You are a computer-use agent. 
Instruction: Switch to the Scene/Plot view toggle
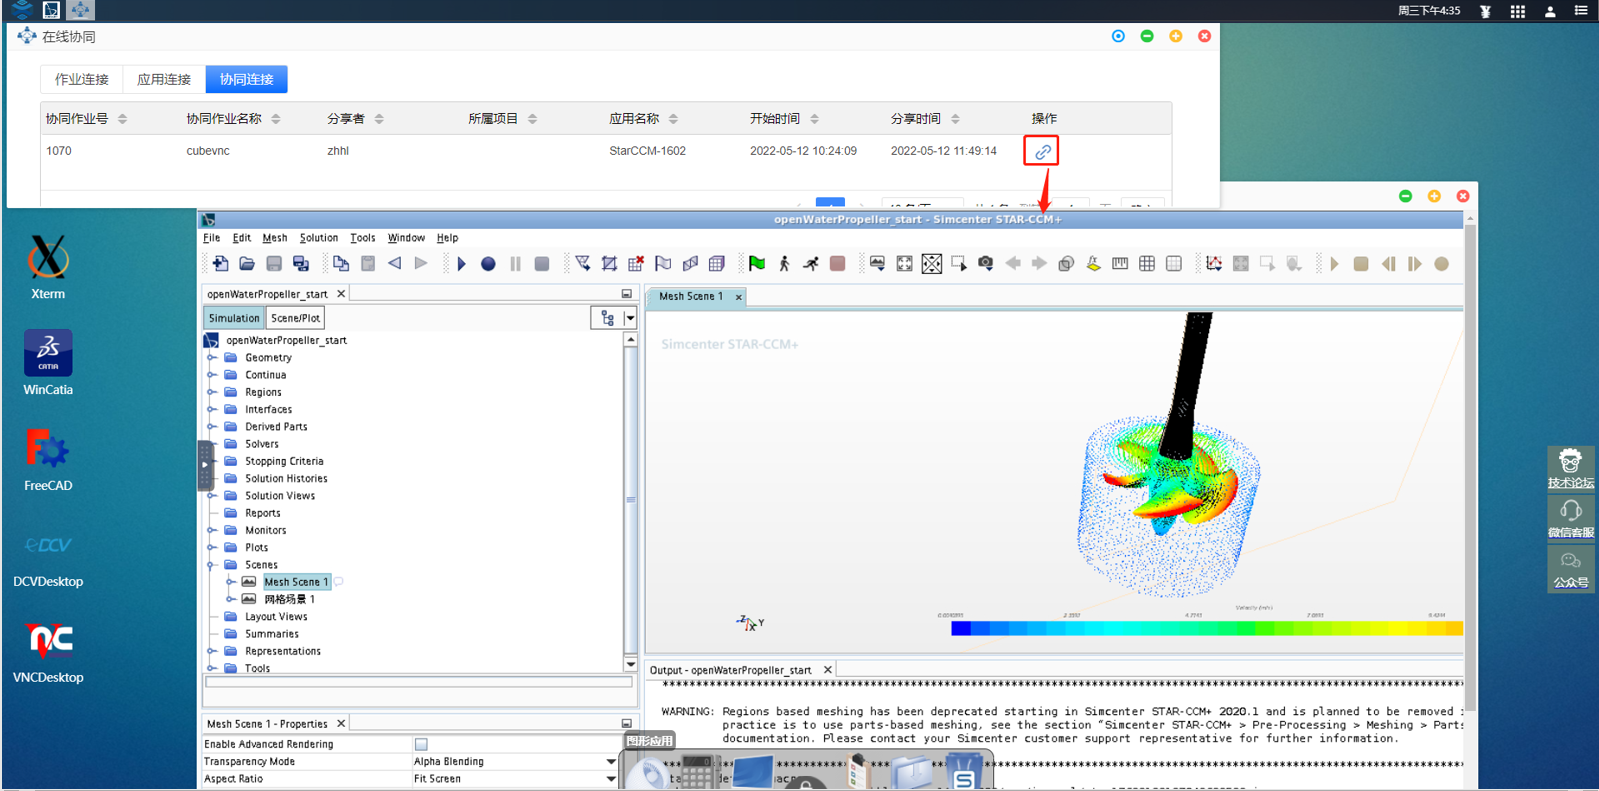[295, 318]
